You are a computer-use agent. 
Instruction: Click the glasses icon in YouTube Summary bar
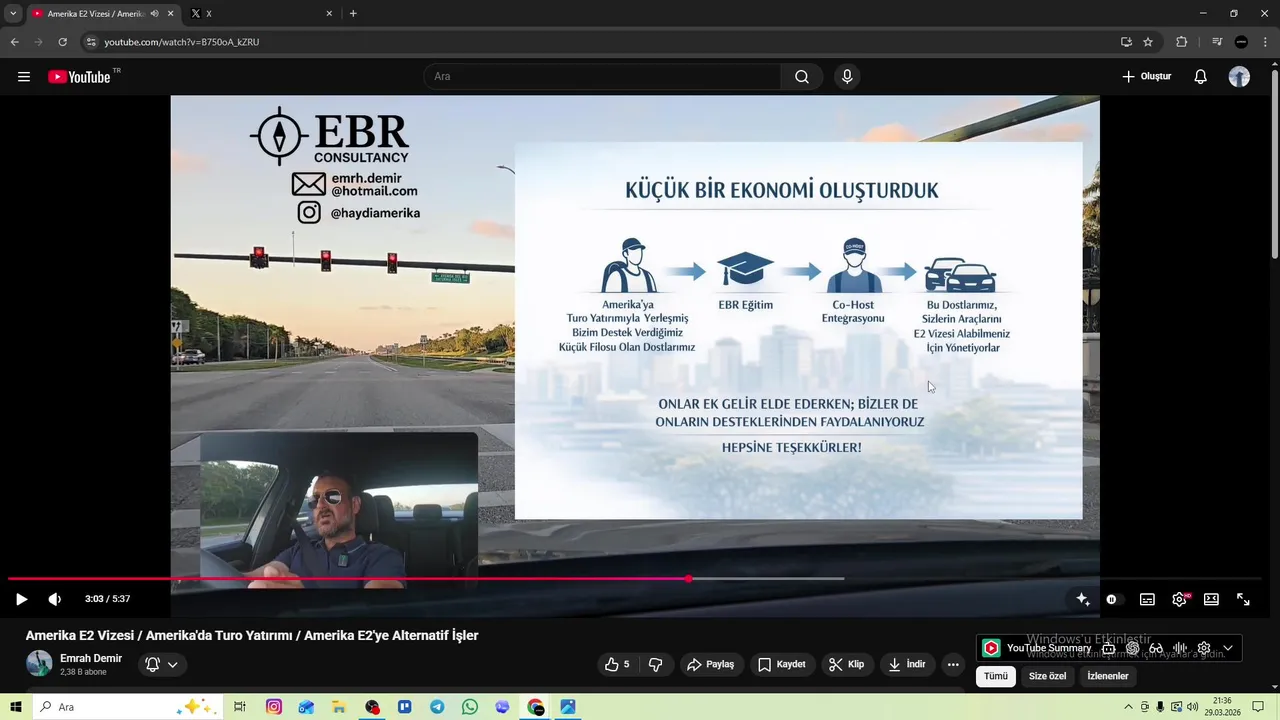click(1156, 648)
